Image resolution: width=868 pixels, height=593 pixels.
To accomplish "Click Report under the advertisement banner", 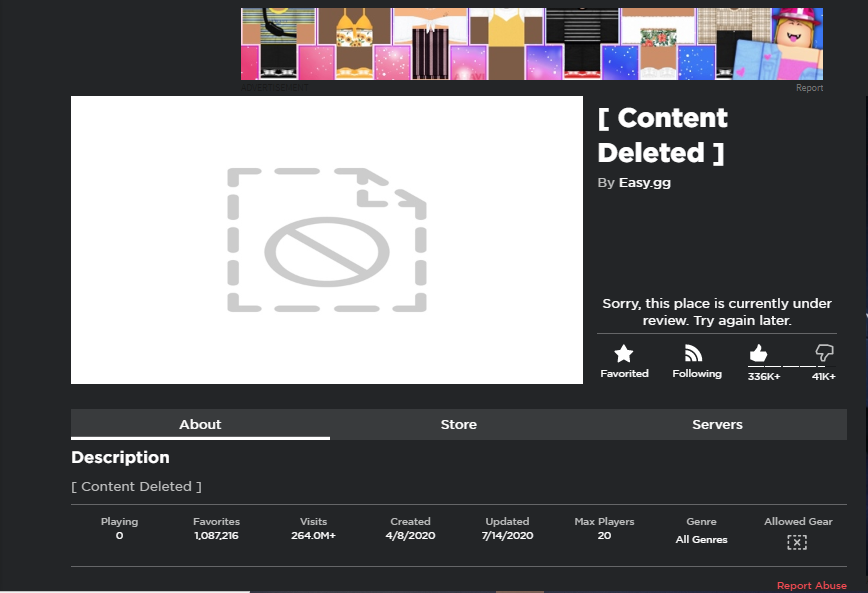I will tap(809, 88).
